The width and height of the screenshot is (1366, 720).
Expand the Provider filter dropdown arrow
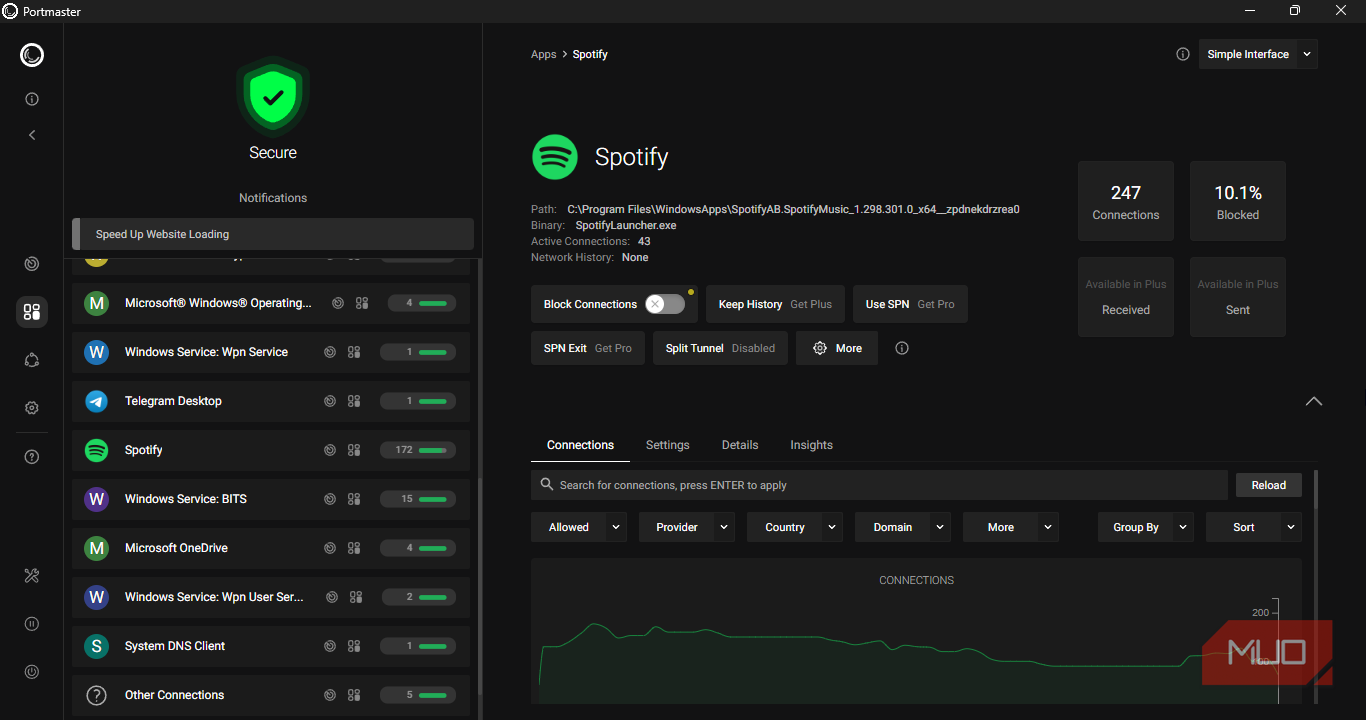[x=725, y=527]
